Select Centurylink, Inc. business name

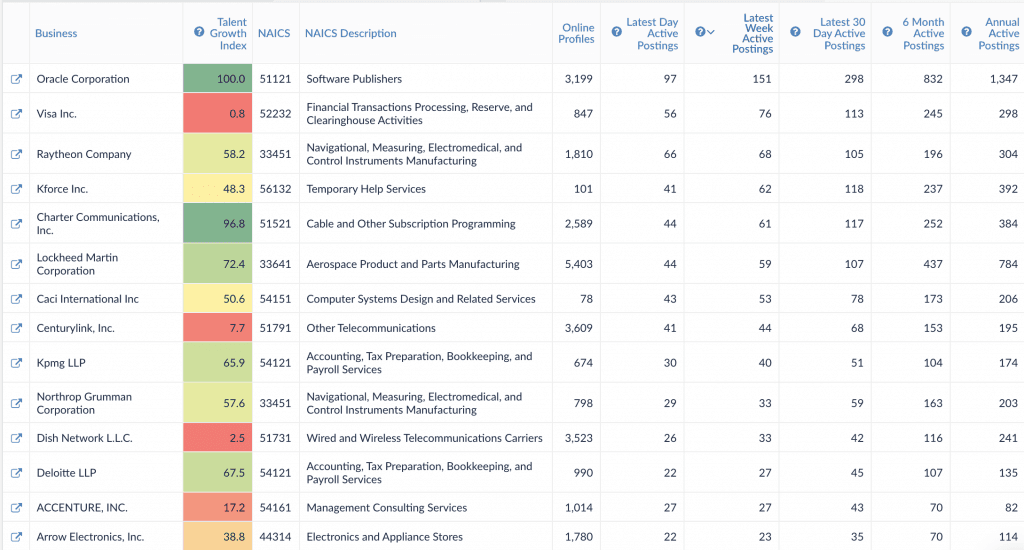pos(76,328)
